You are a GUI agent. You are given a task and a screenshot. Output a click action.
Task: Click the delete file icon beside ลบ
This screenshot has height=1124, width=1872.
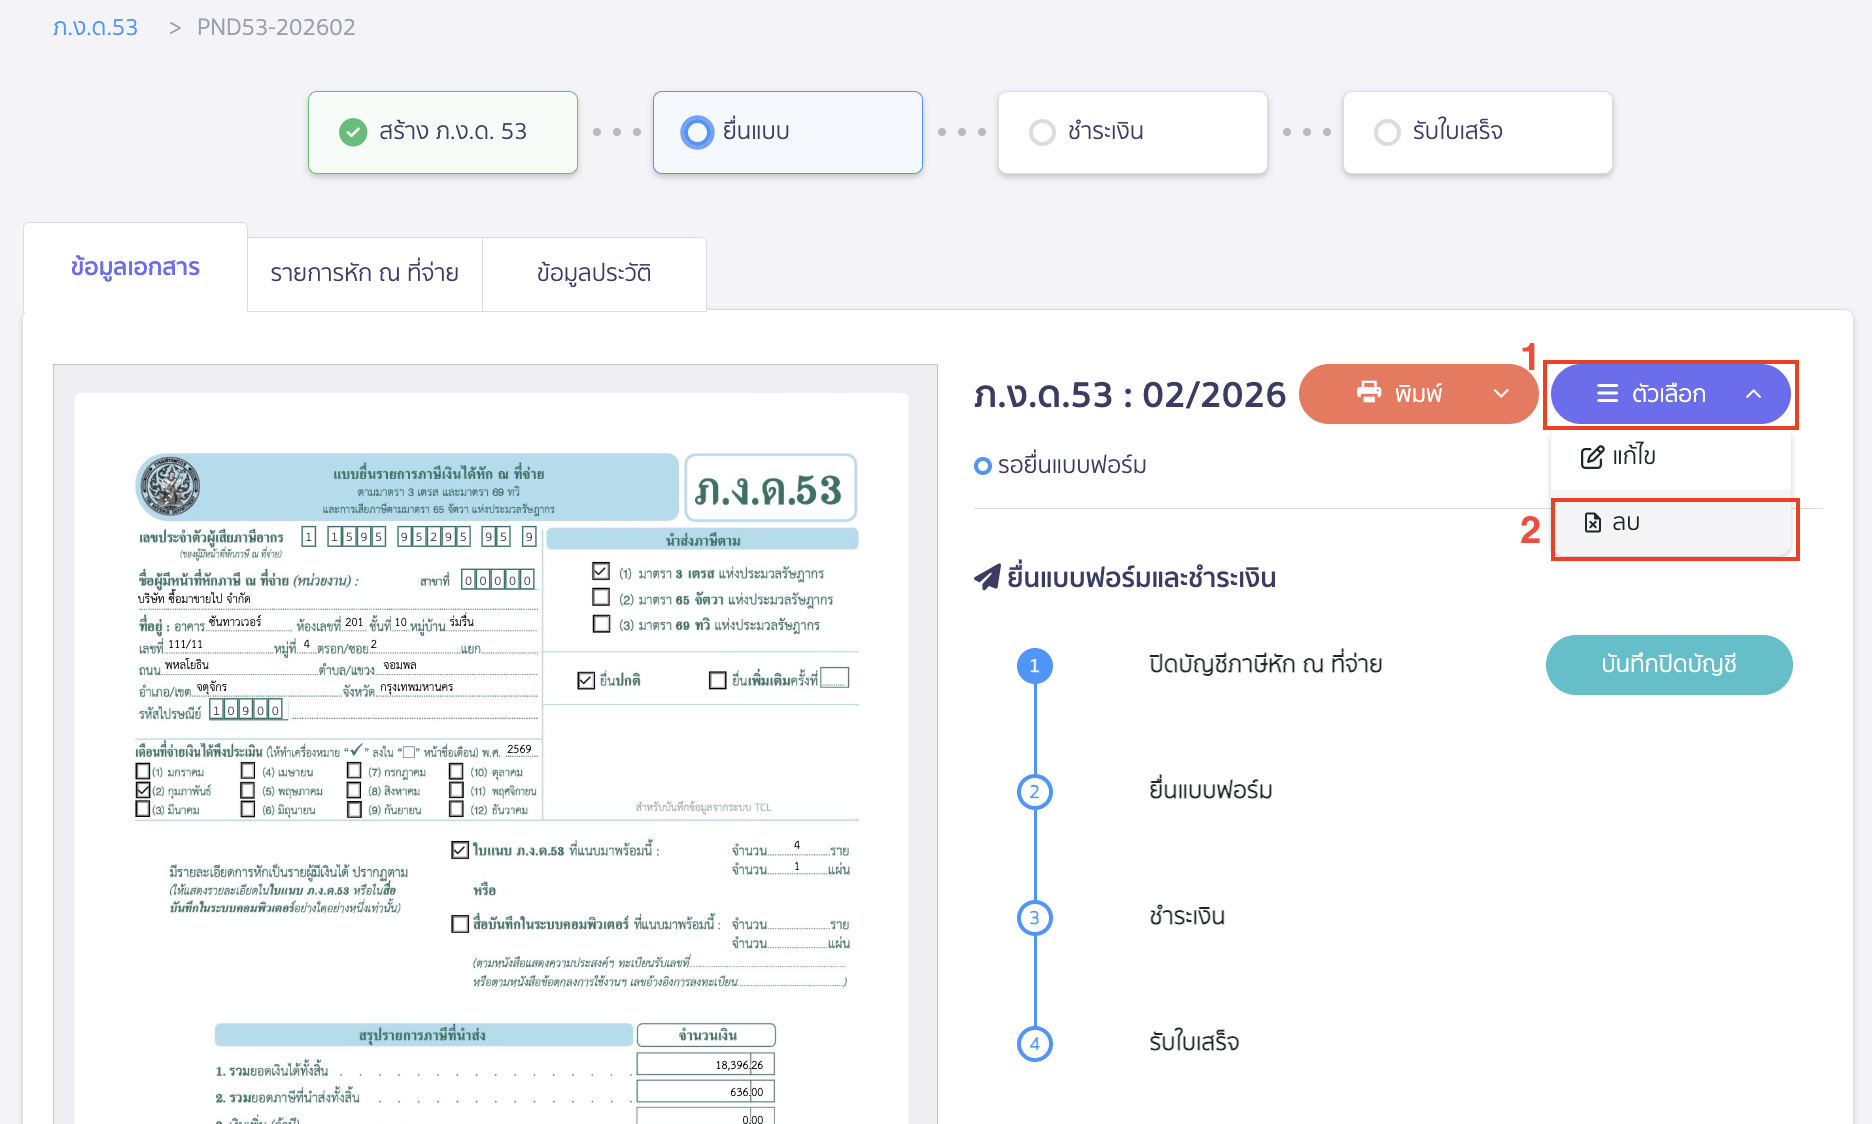1593,522
